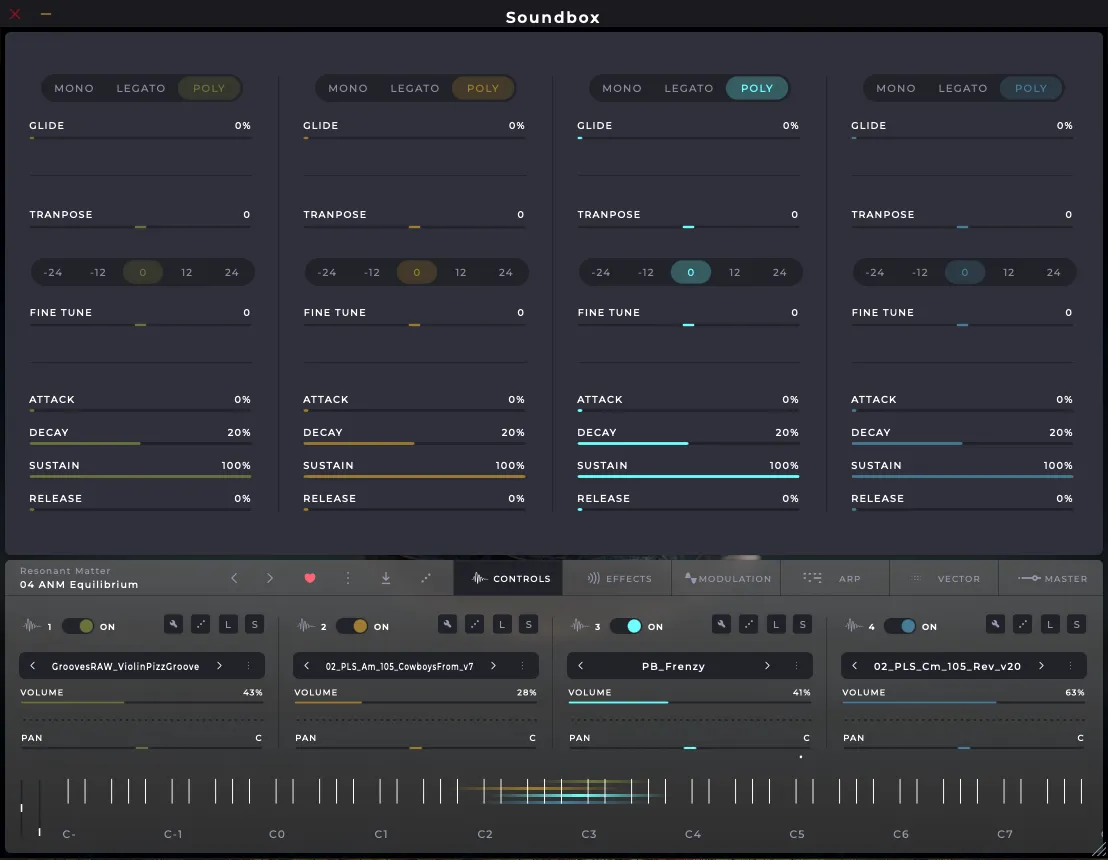Viewport: 1108px width, 860px height.
Task: Toggle the layer 3 ON switch
Action: click(626, 626)
